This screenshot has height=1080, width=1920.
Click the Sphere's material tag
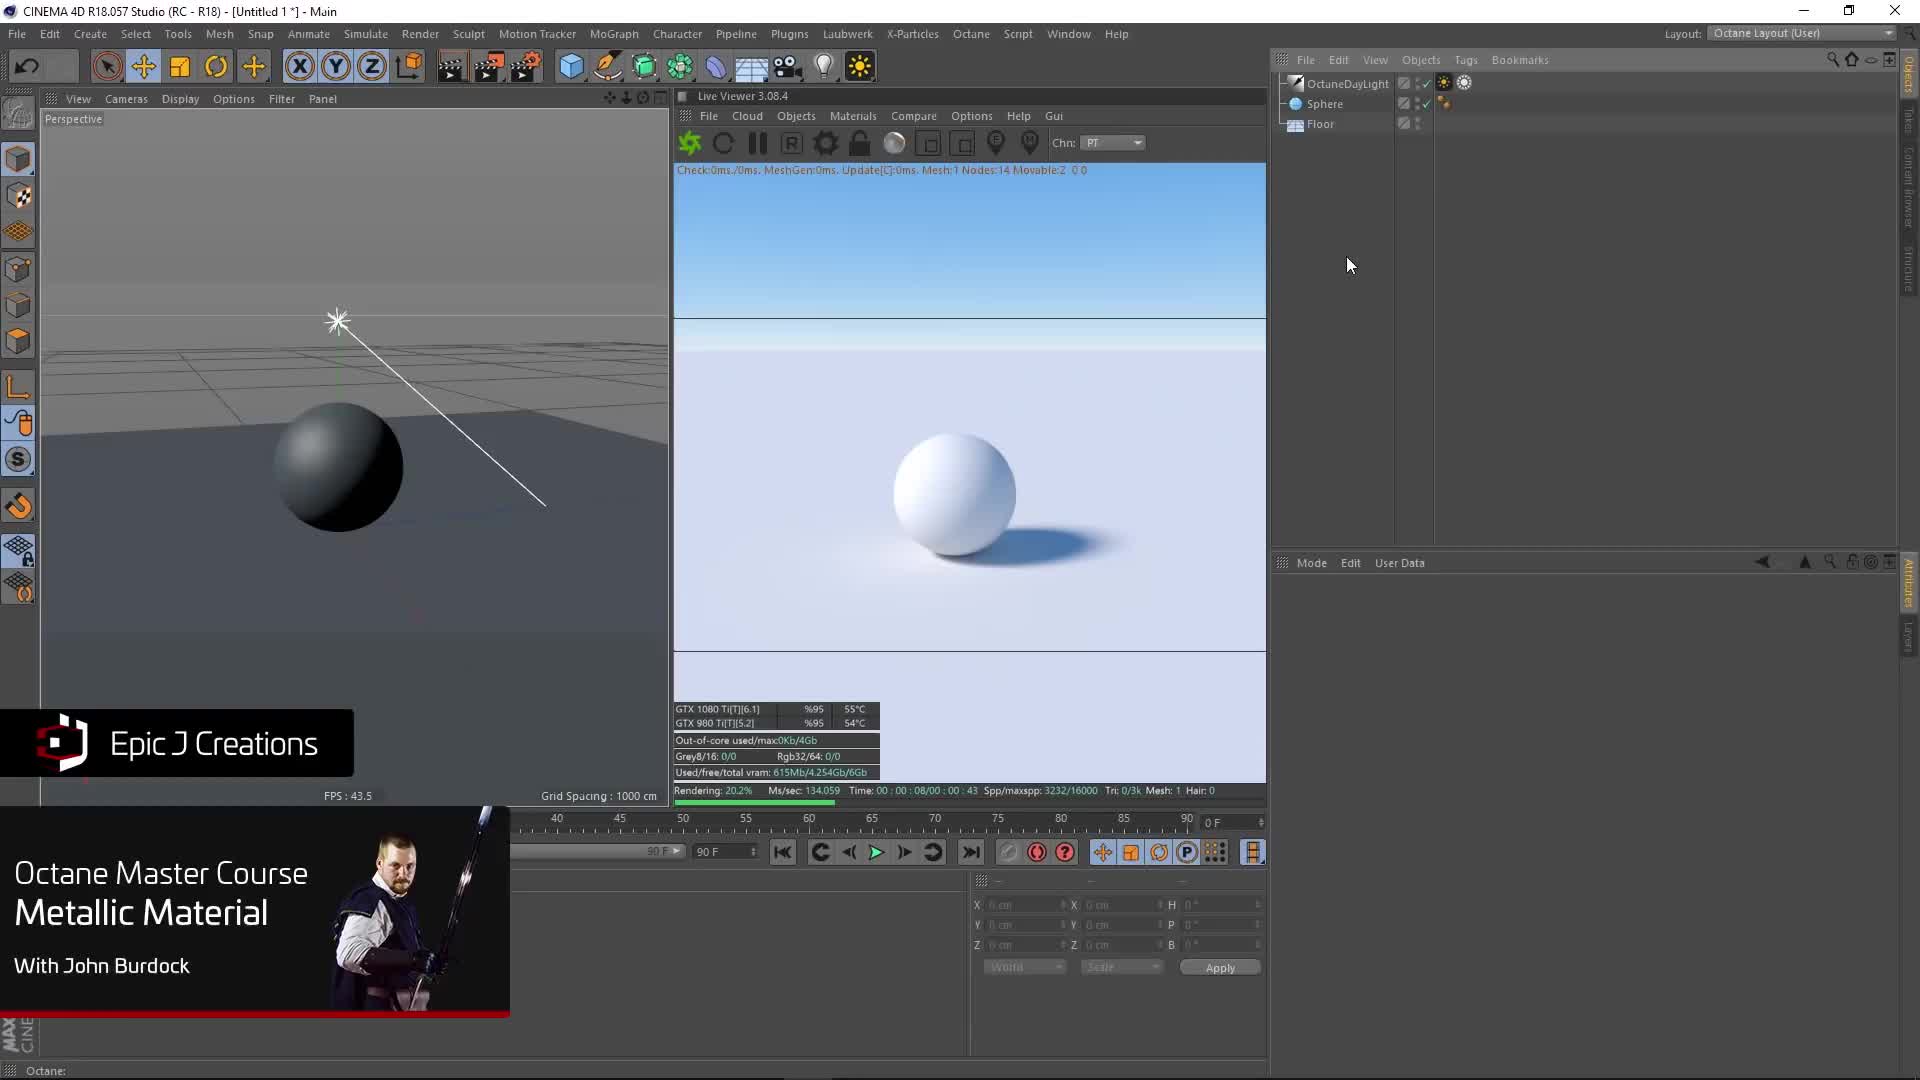tap(1444, 103)
